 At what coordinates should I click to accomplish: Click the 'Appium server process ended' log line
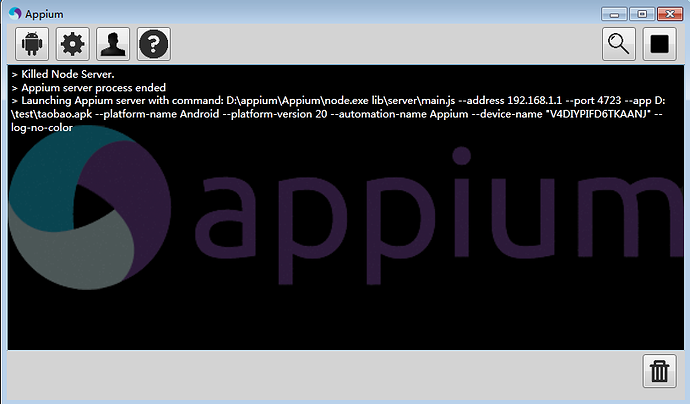[x=88, y=87]
